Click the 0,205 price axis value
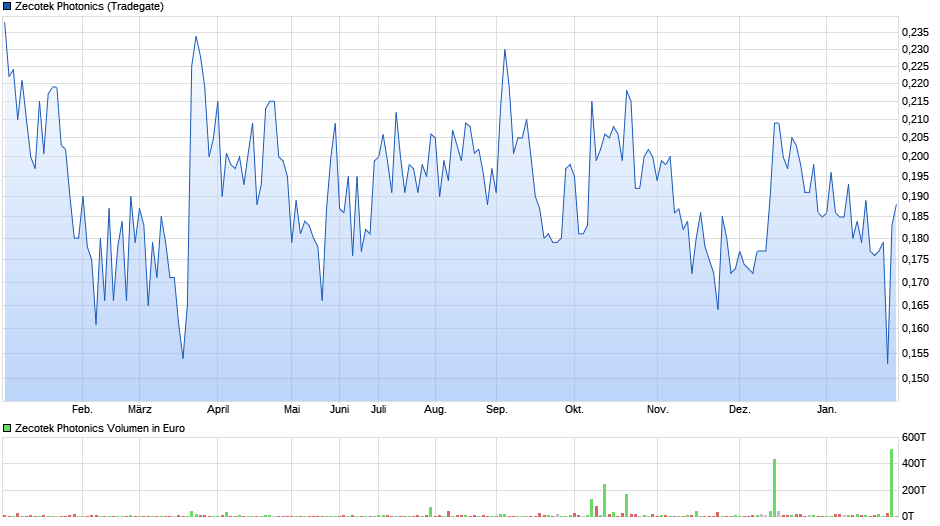940x526 pixels. coord(915,138)
